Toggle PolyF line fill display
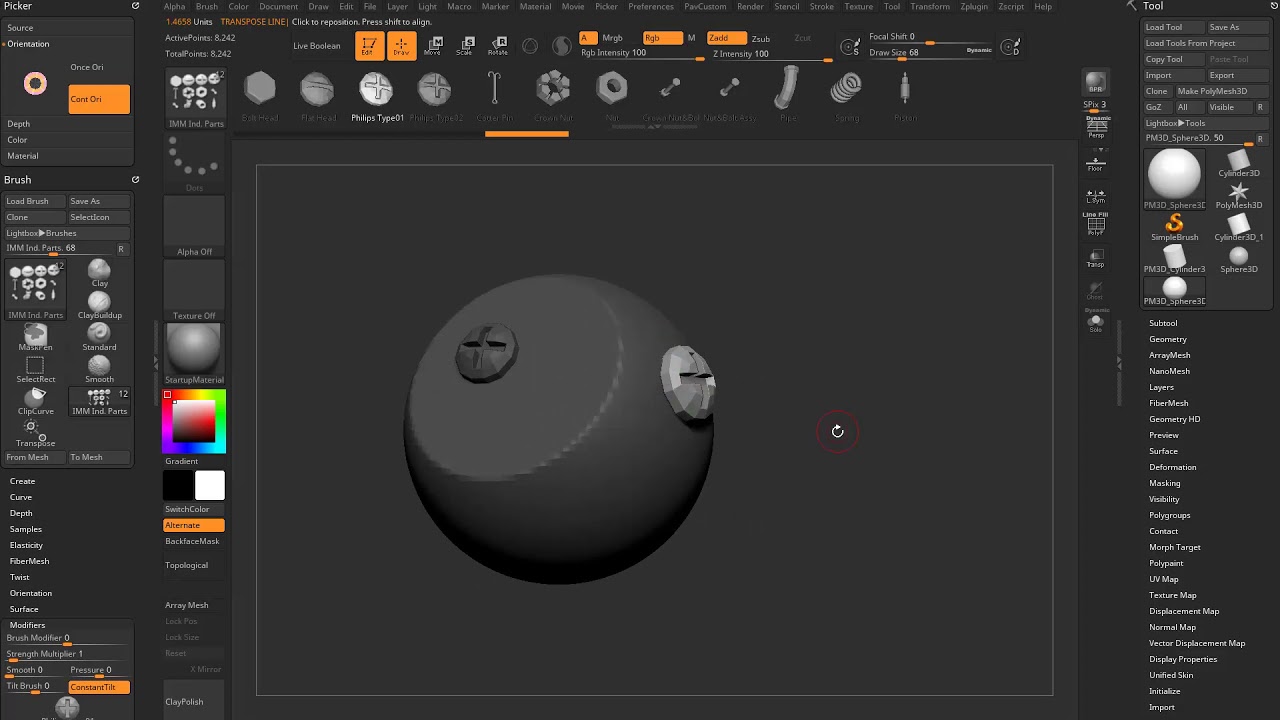The width and height of the screenshot is (1280, 720). pyautogui.click(x=1095, y=226)
